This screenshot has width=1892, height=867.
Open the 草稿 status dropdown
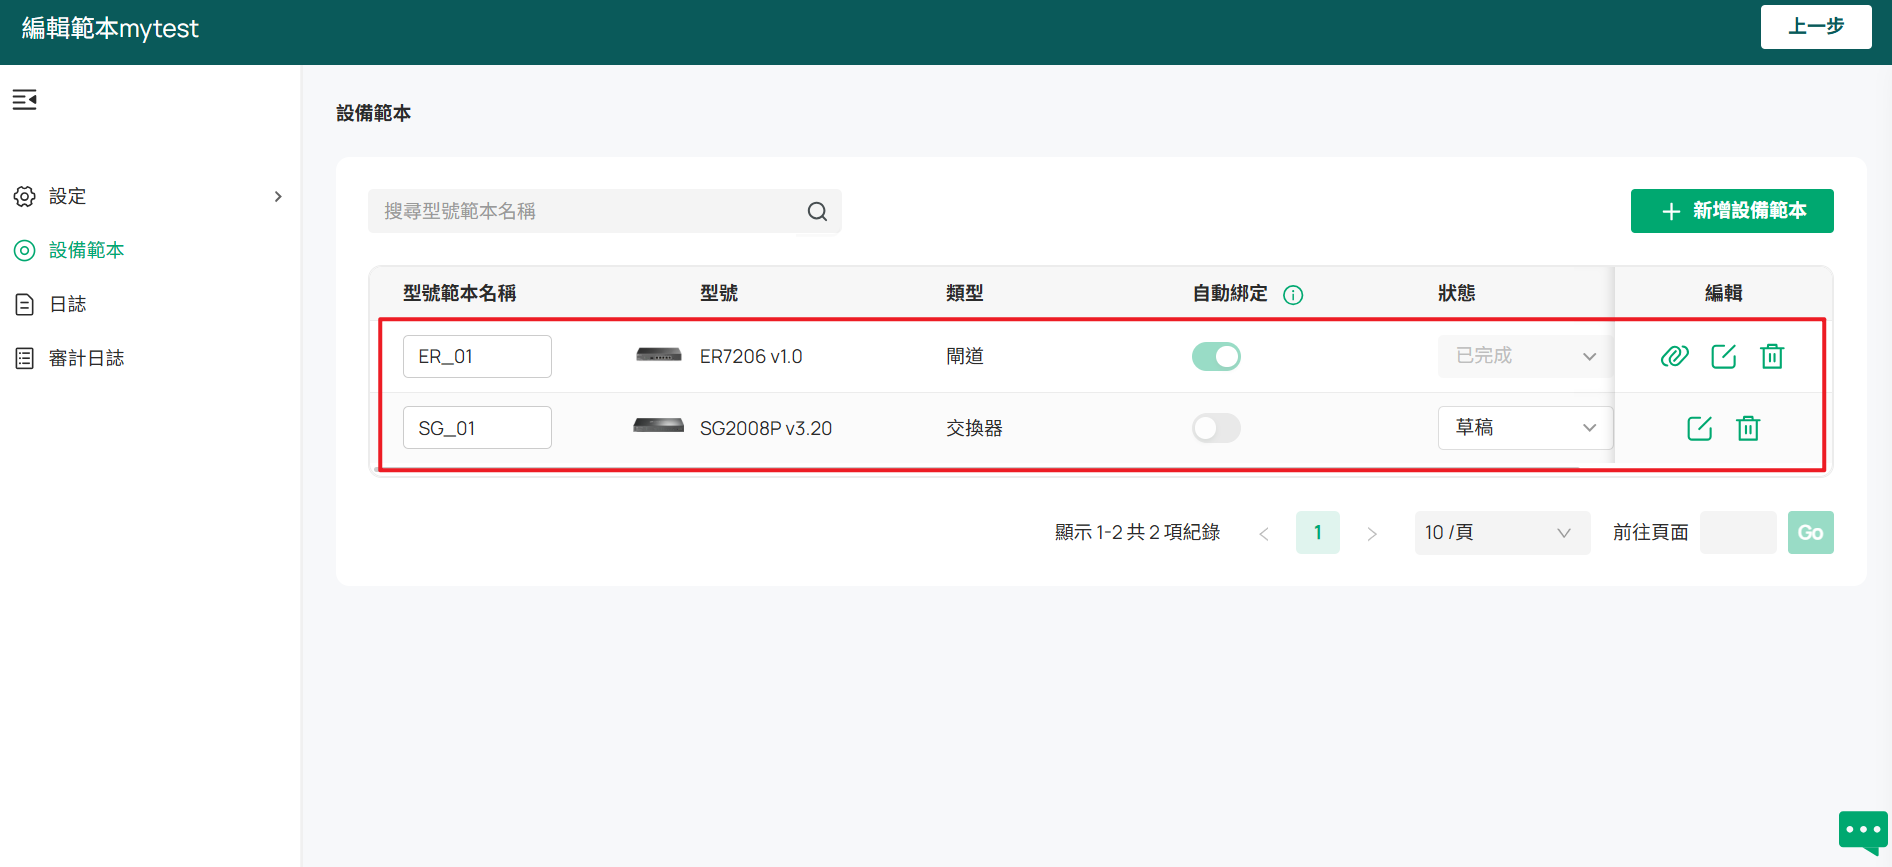[1525, 428]
